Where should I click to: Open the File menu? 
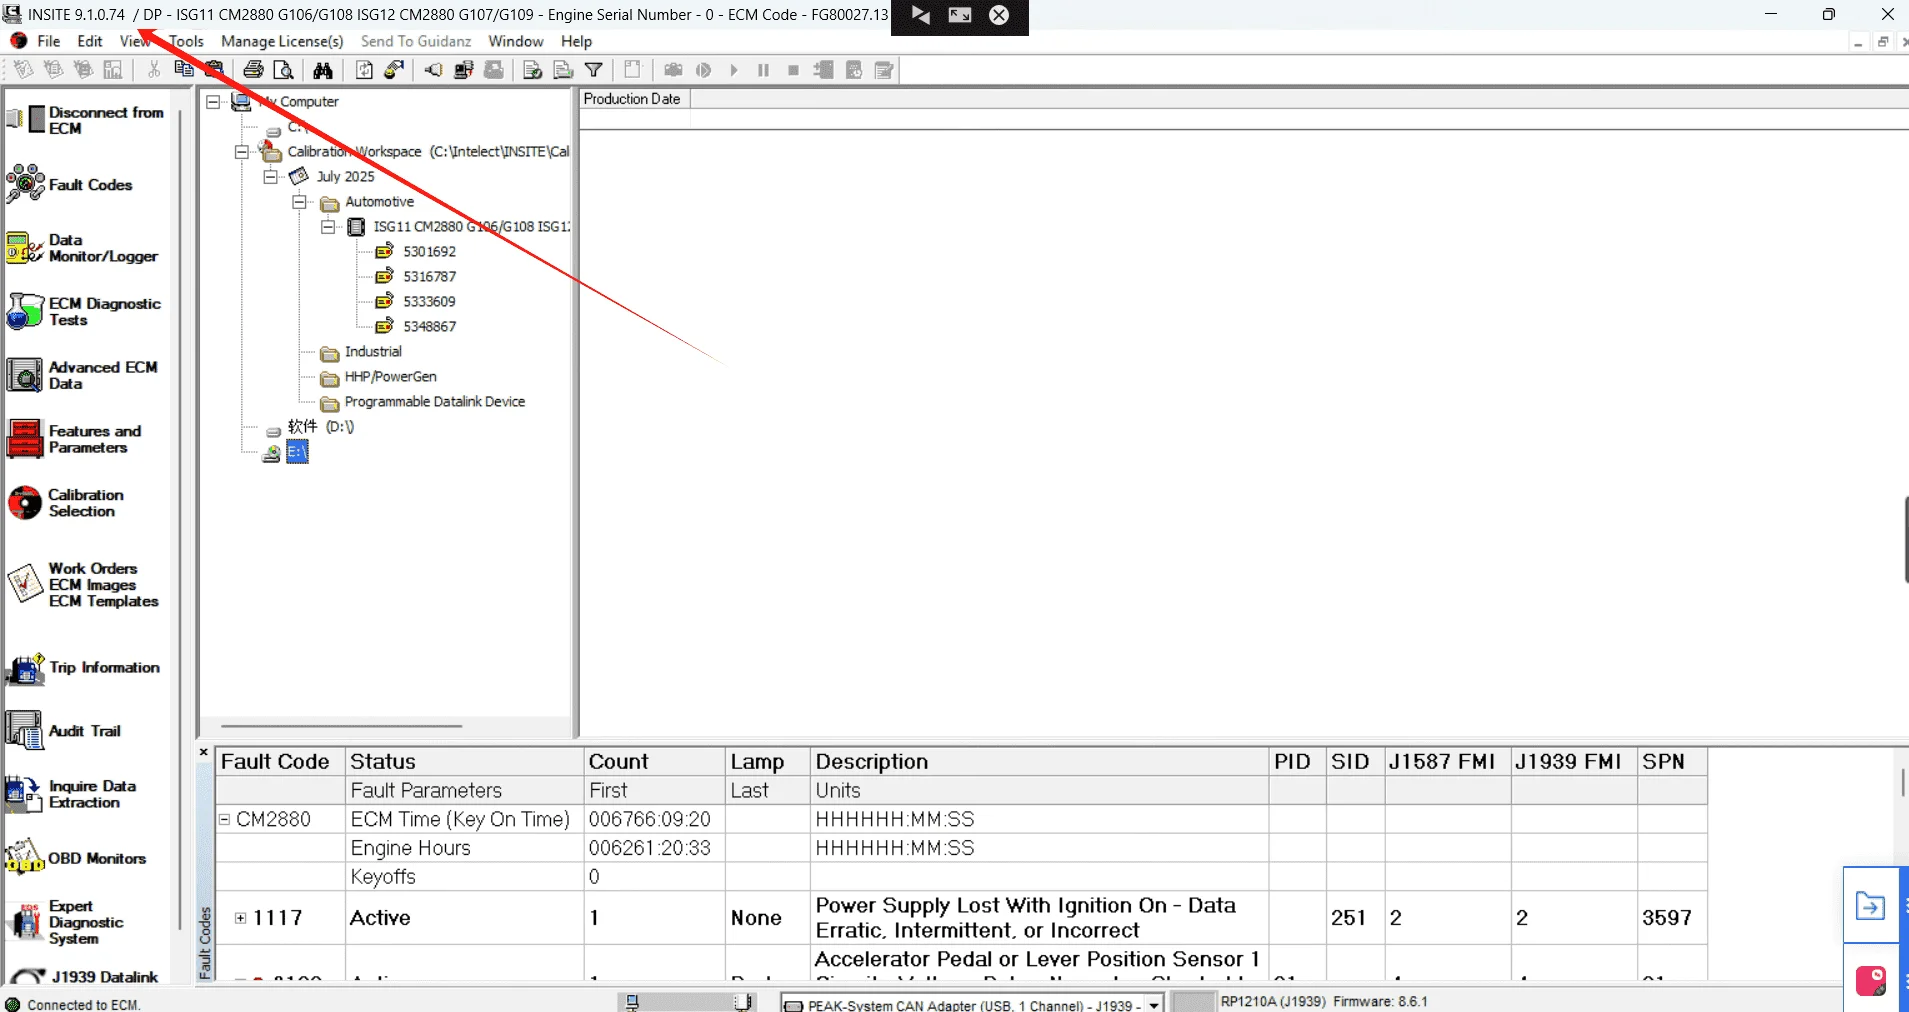point(49,41)
